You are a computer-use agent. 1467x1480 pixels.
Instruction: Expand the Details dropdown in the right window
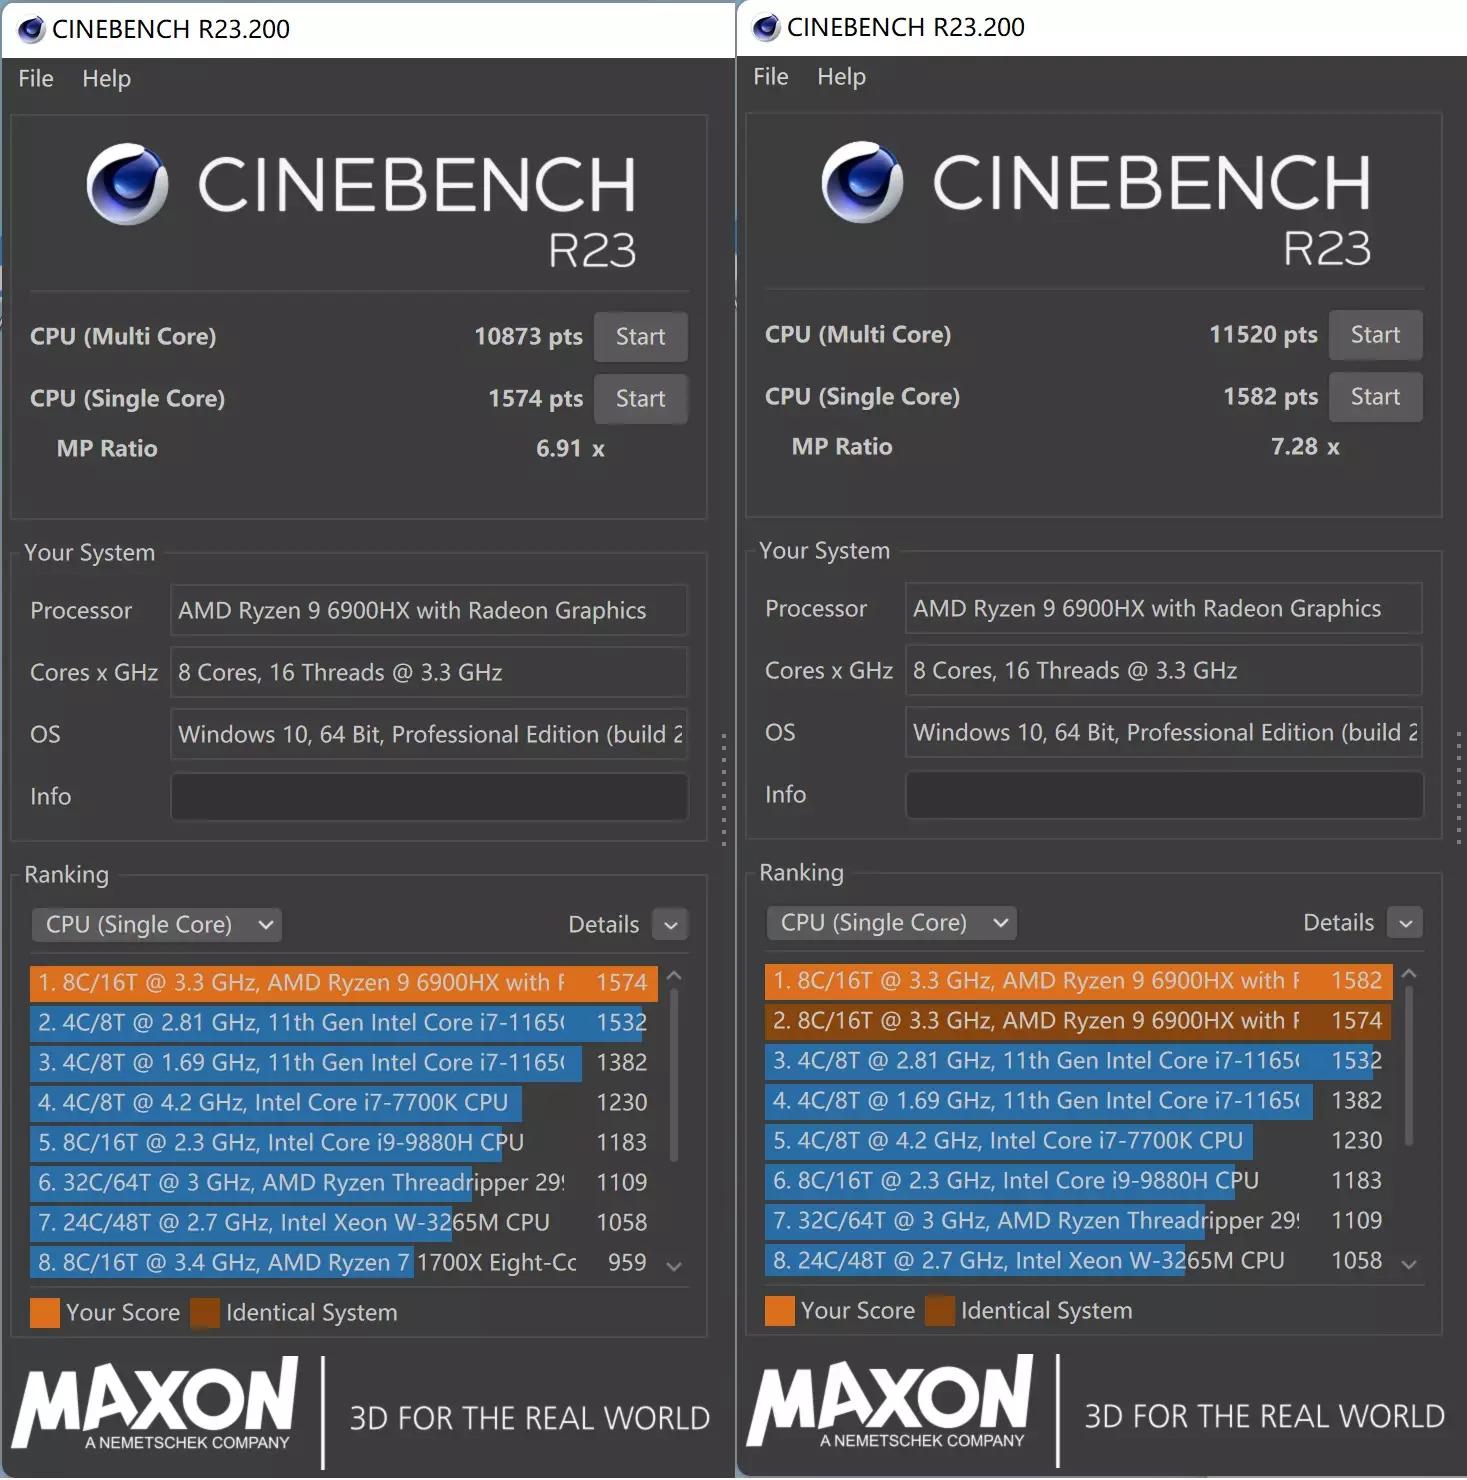(x=1404, y=922)
